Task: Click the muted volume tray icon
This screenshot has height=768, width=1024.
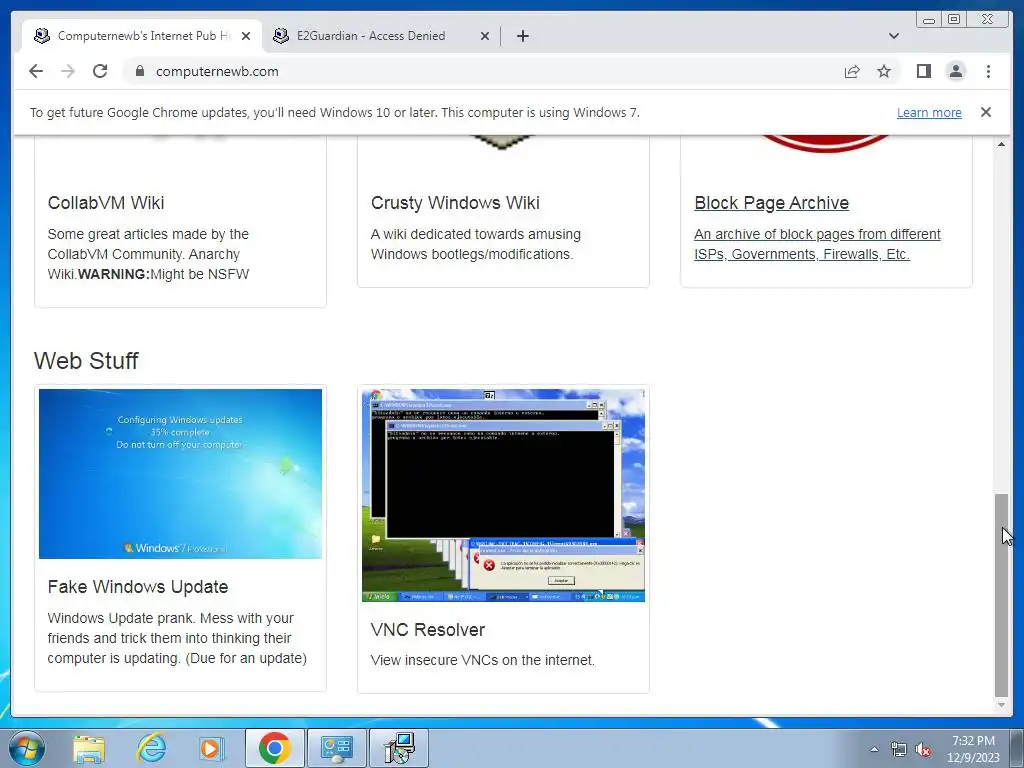Action: (923, 750)
